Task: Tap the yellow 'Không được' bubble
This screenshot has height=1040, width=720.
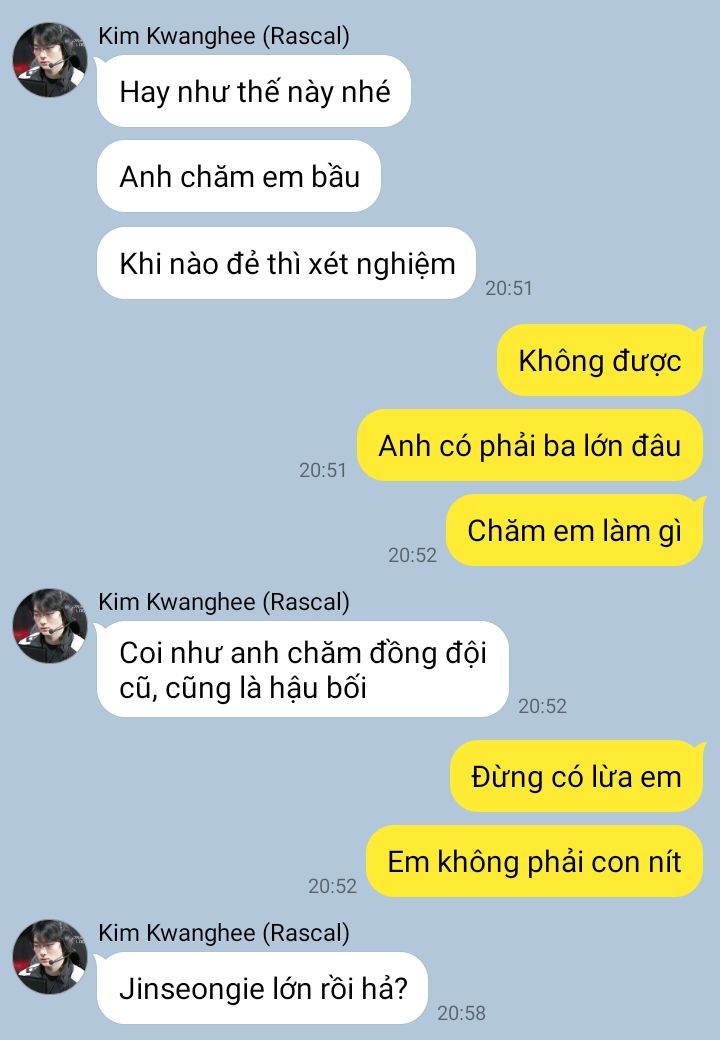Action: 600,360
